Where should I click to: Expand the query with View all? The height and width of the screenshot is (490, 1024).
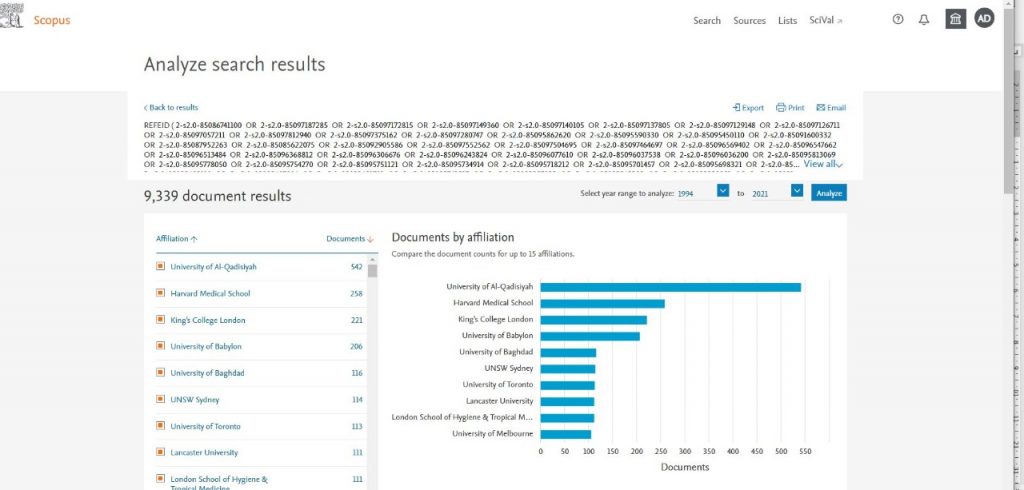tap(823, 165)
